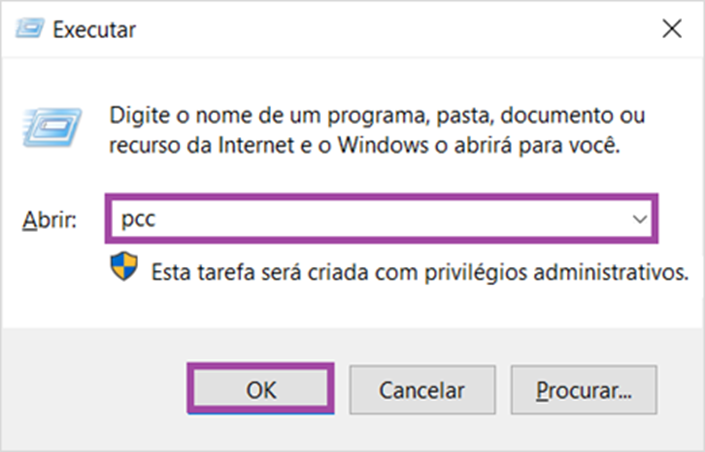
Task: Click the Executar title text
Action: click(x=94, y=30)
